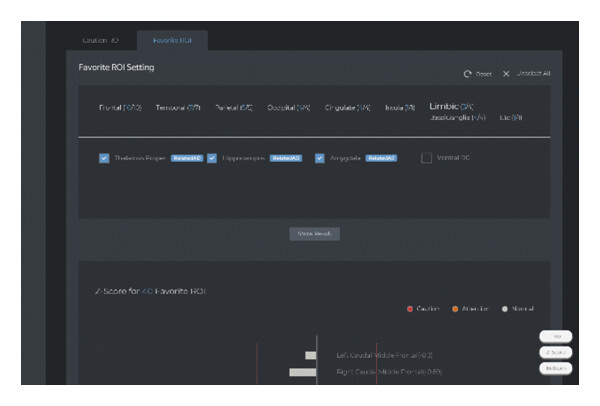Screen dimensions: 600x406
Task: Click the red Caution legend dot
Action: click(410, 309)
